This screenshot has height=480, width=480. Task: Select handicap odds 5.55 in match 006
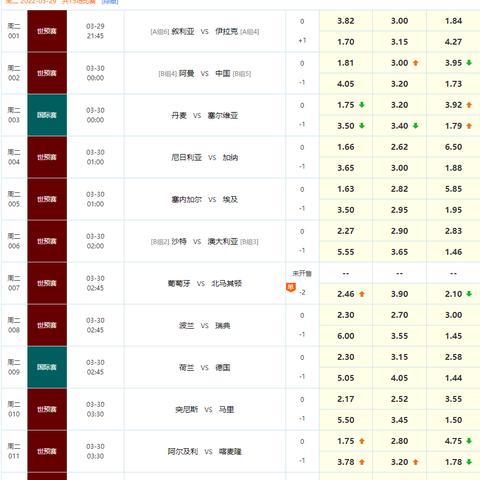(346, 252)
